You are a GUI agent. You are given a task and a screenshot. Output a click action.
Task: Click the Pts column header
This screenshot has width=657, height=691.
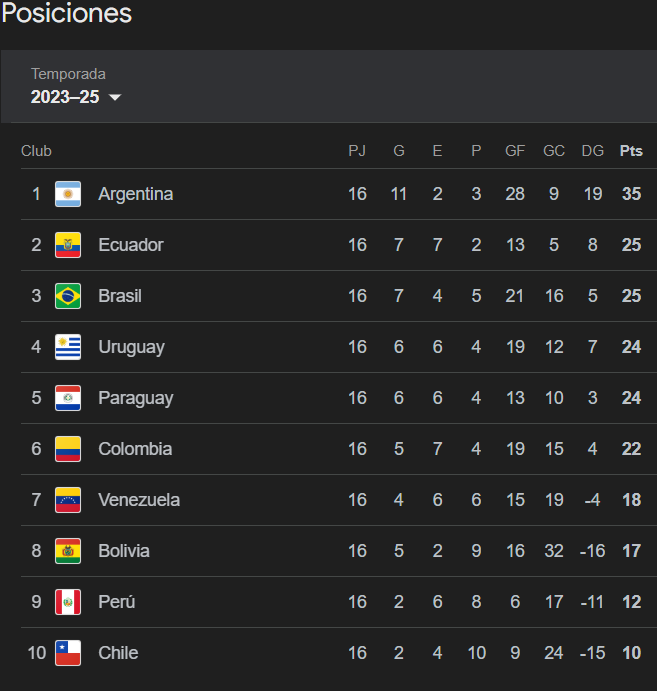click(631, 151)
